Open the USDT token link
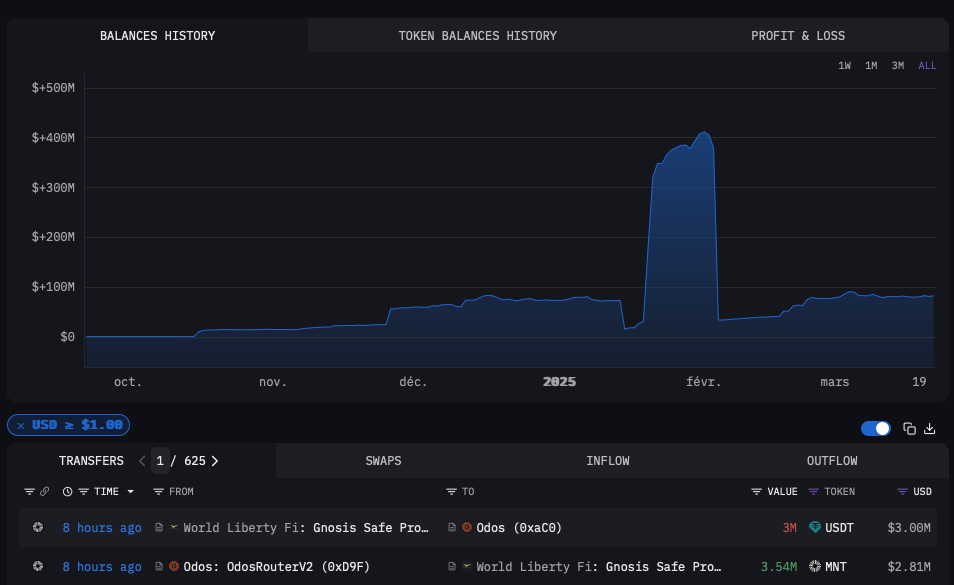This screenshot has height=585, width=954. [x=839, y=528]
